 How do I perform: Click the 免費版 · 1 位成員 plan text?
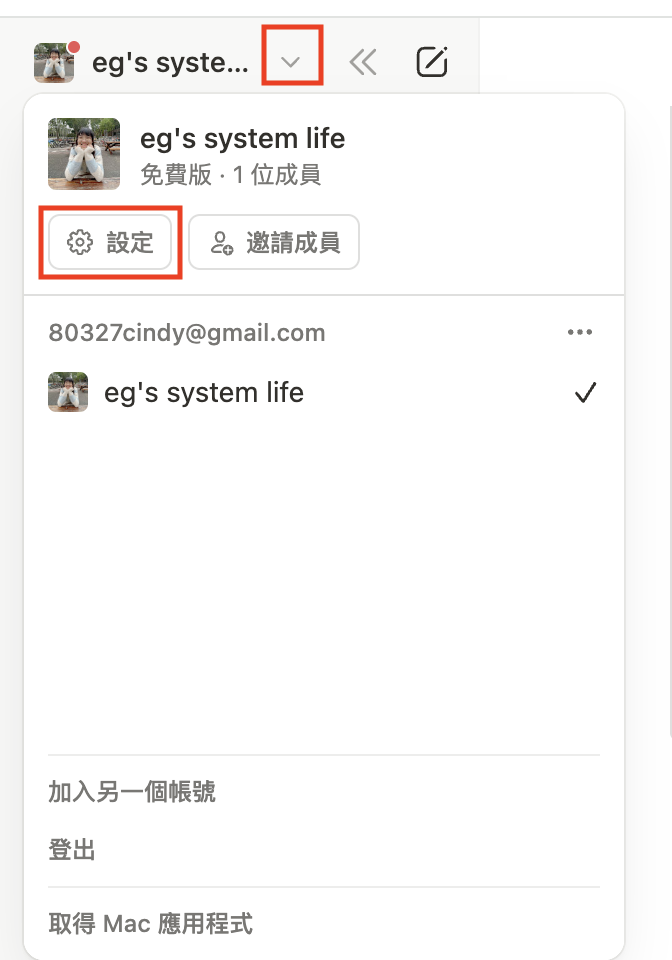click(x=230, y=176)
